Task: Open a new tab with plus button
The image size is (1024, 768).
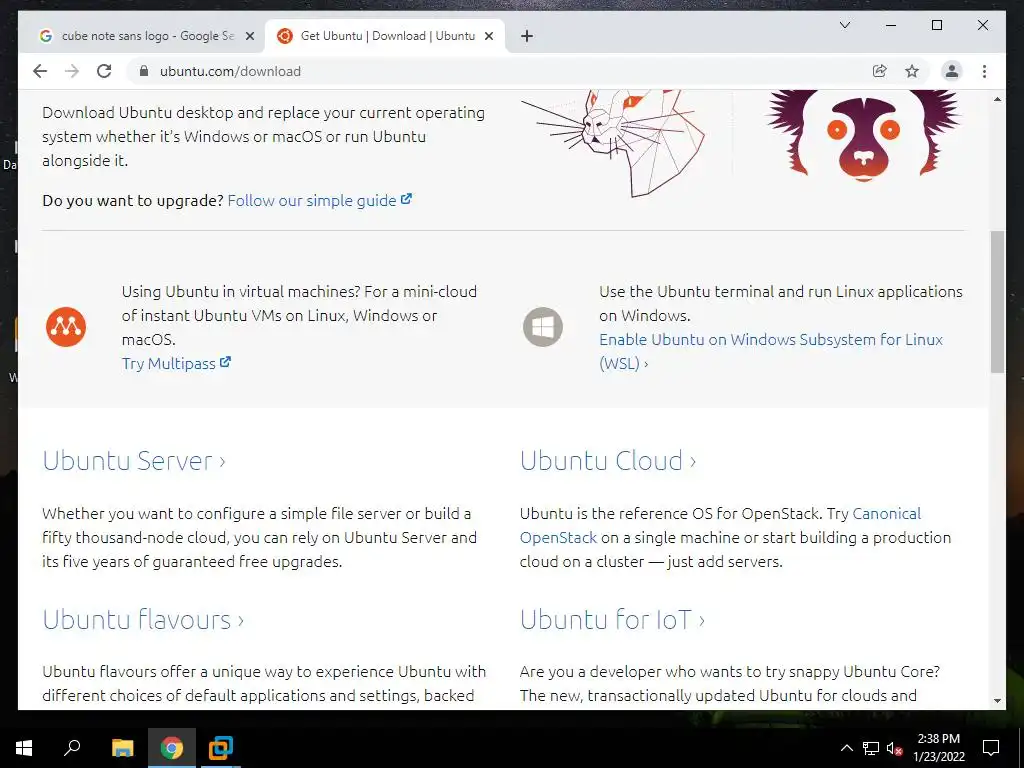Action: tap(527, 36)
